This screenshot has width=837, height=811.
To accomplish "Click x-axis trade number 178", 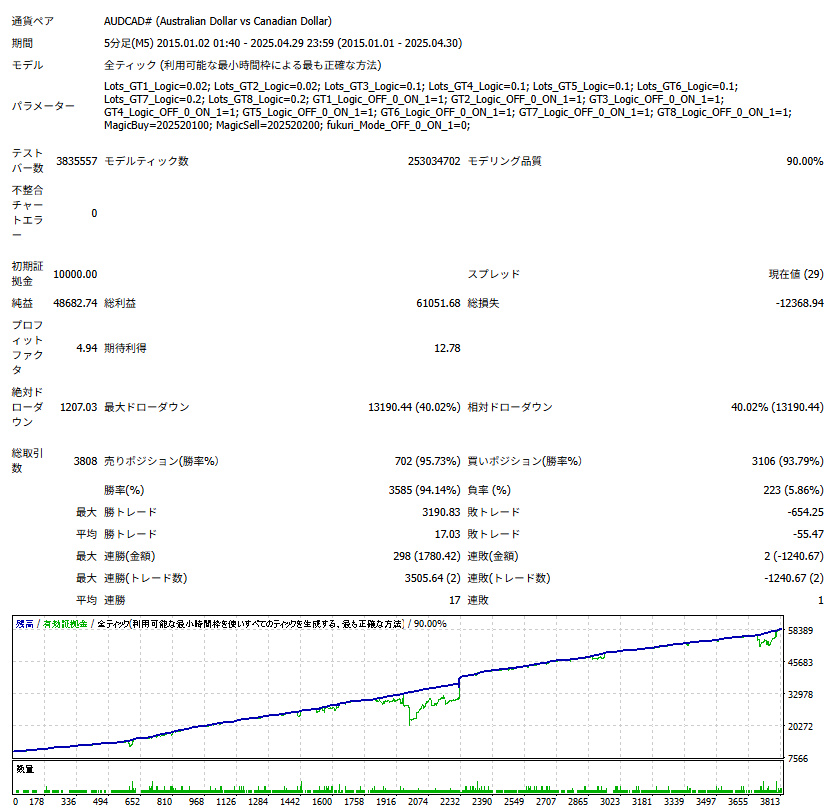I will pyautogui.click(x=36, y=802).
